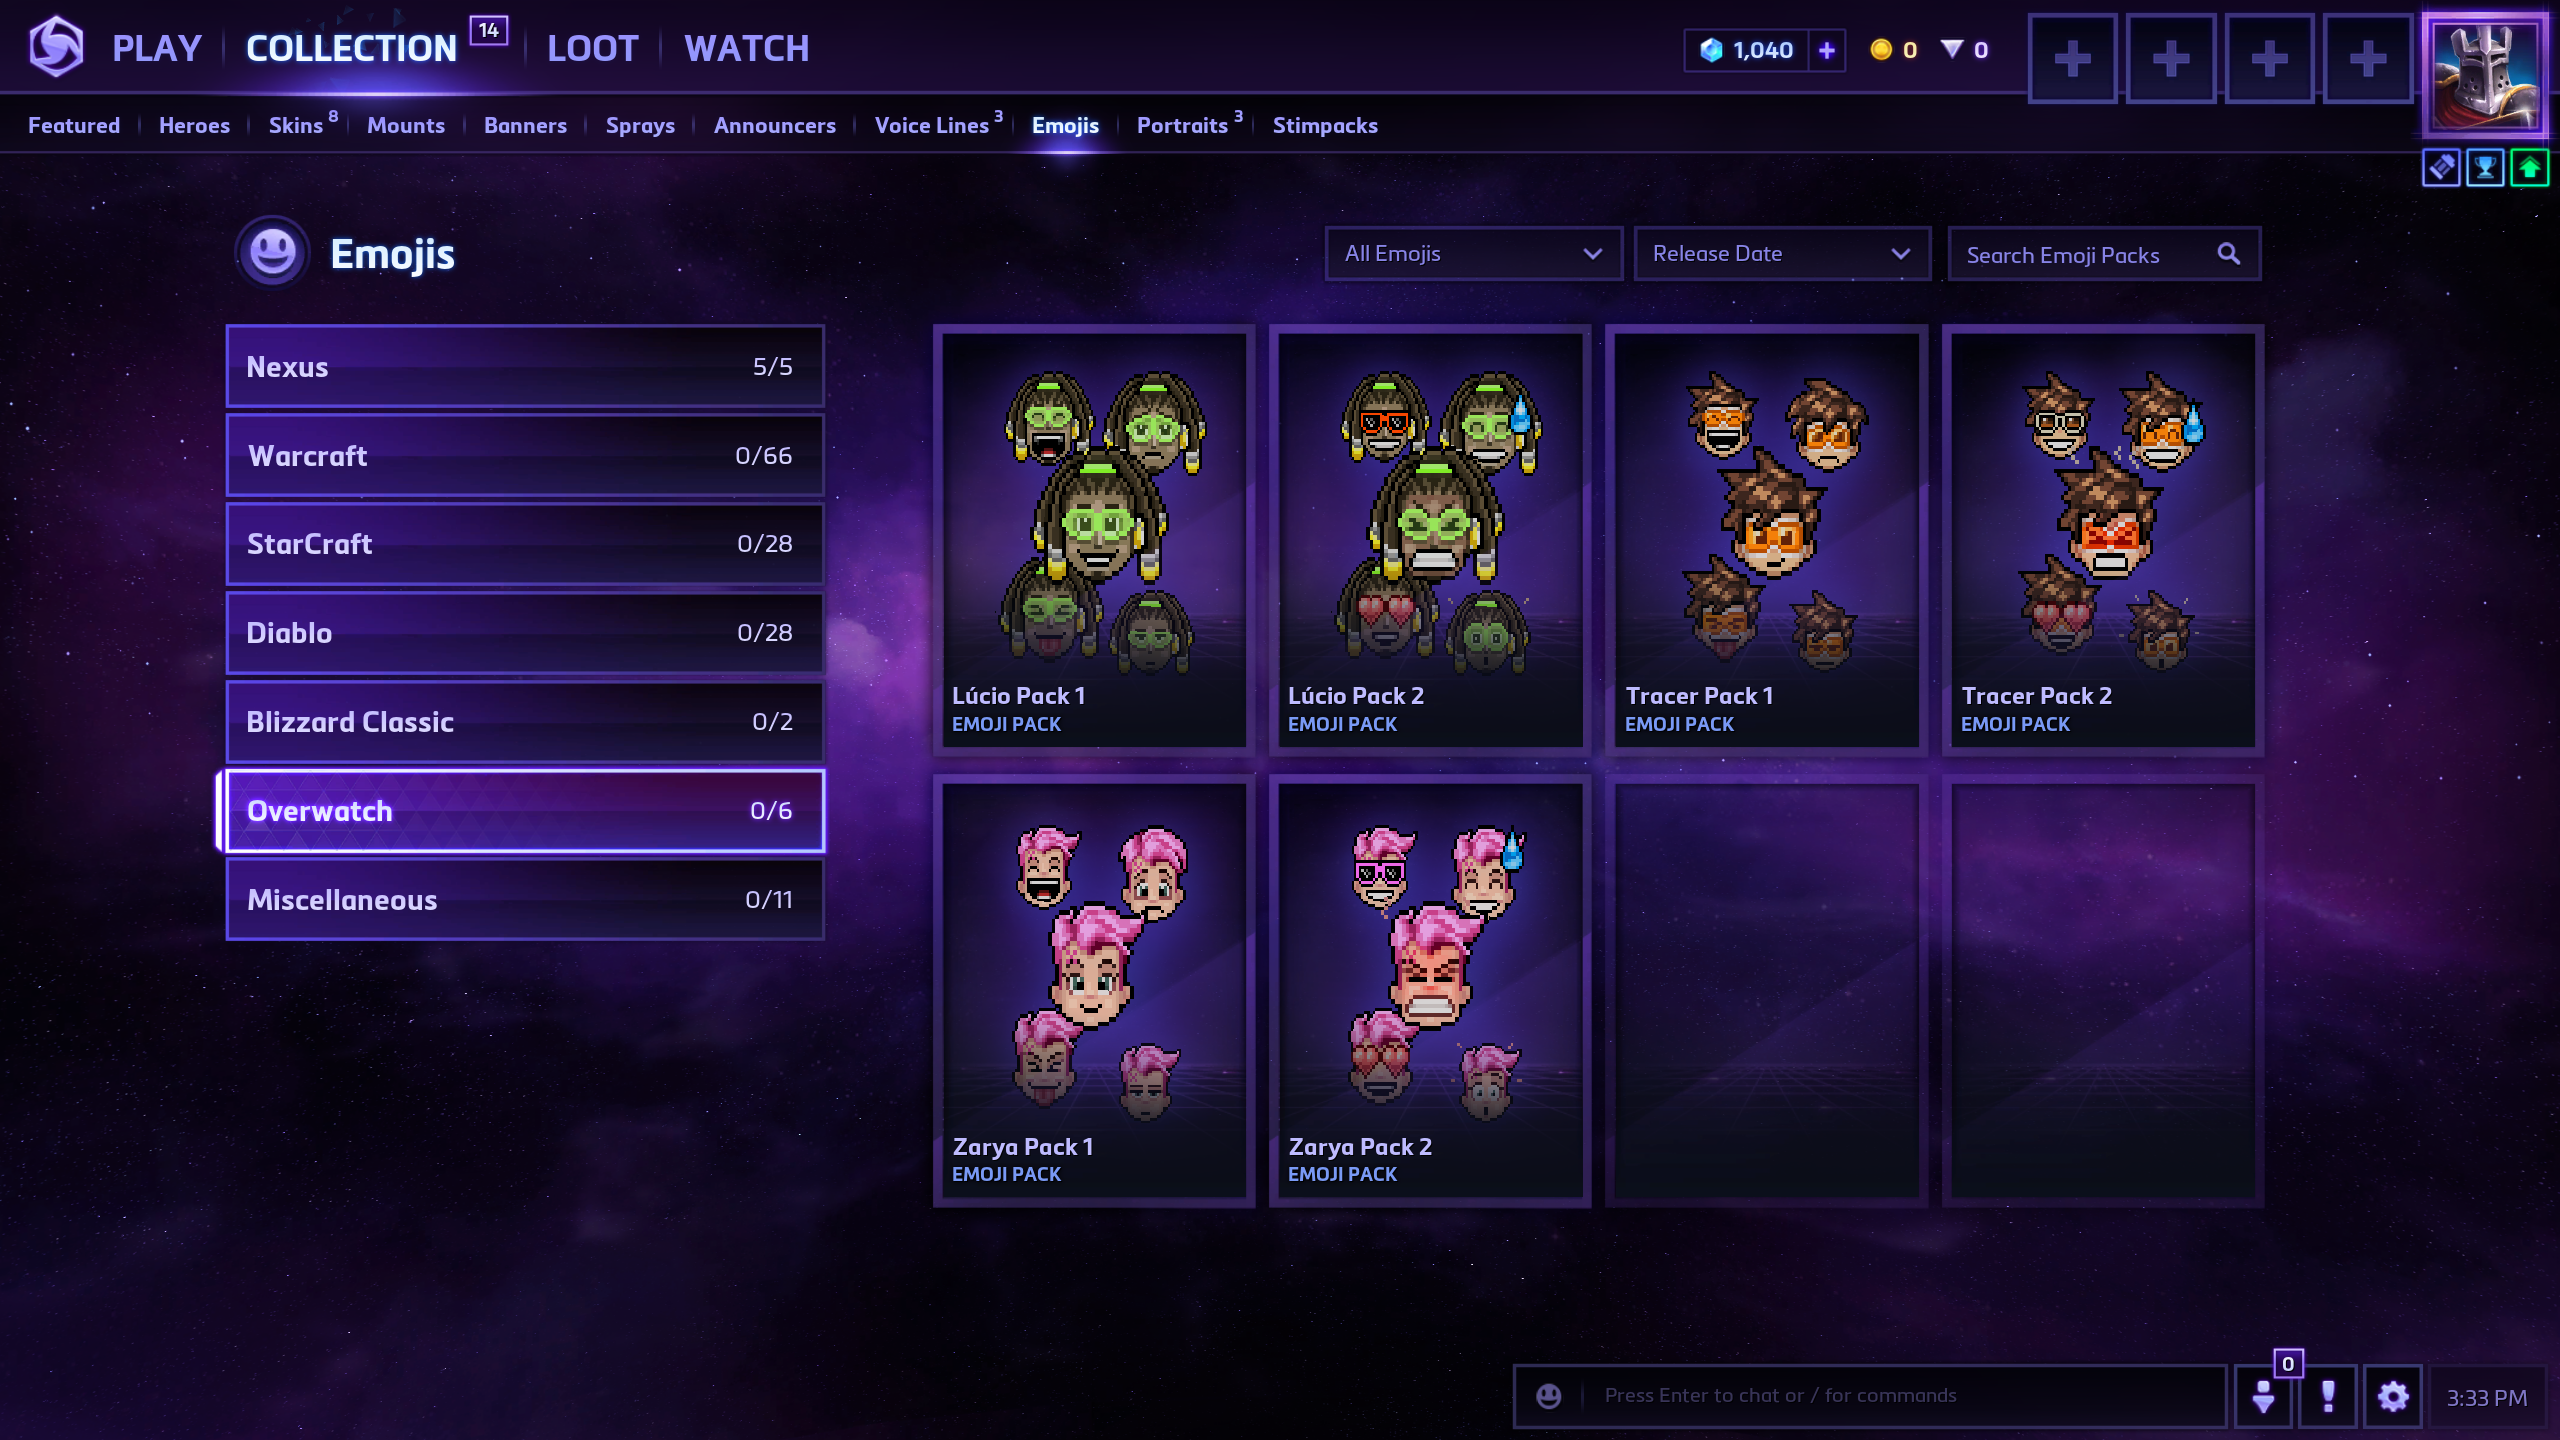
Task: Open the Zarya Pack 1 emoji pack
Action: click(x=1094, y=991)
